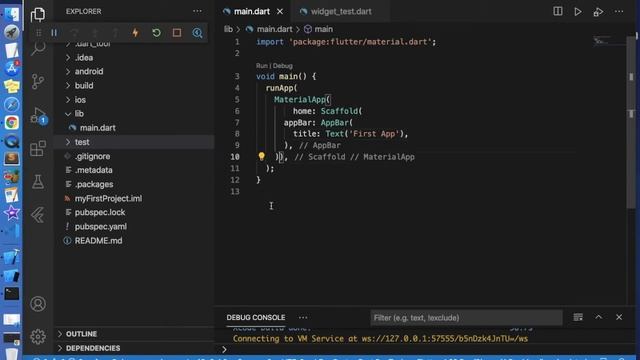The image size is (640, 360).
Task: Open the pubspec.yaml file
Action: point(134,227)
